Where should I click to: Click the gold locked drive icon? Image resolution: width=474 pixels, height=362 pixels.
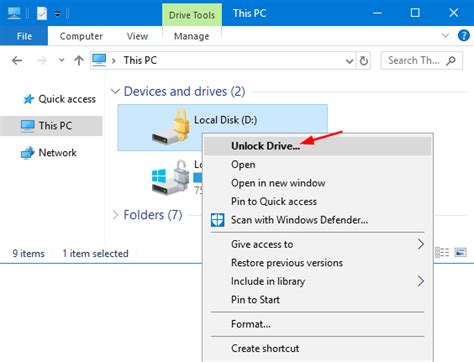(x=171, y=126)
